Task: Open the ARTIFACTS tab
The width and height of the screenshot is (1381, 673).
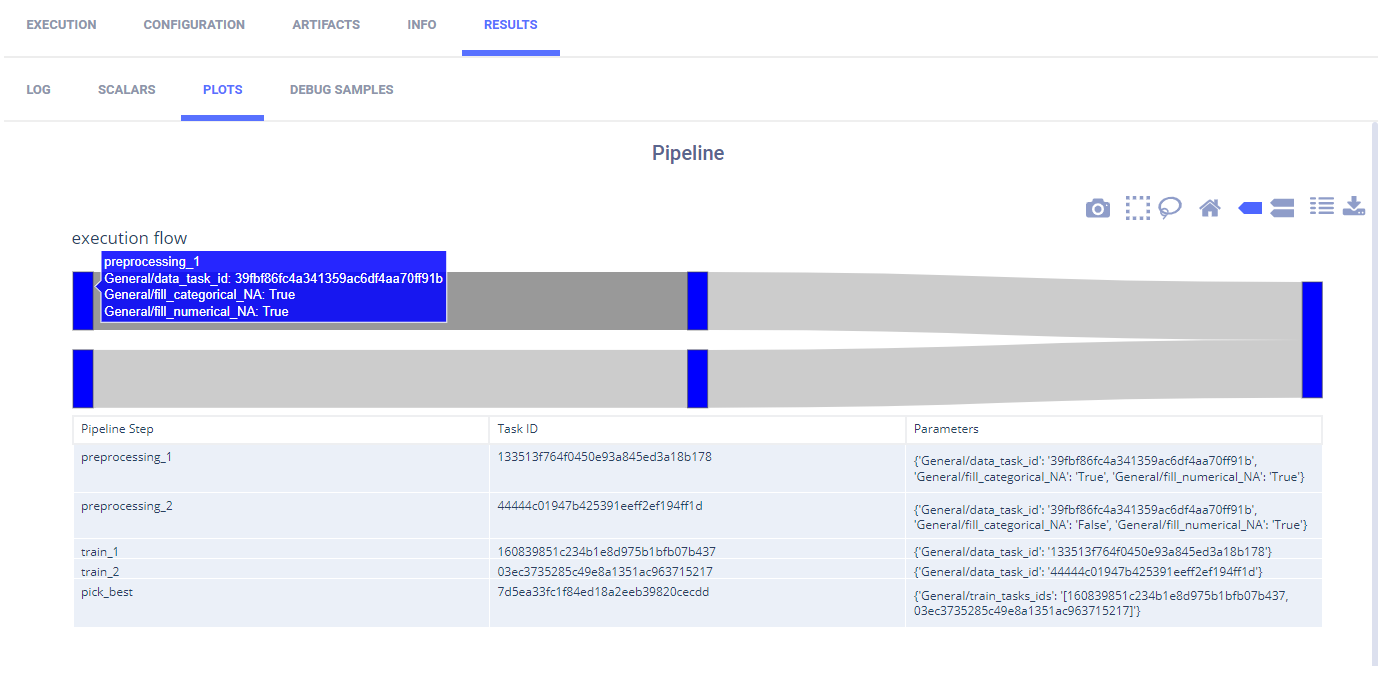Action: click(326, 25)
